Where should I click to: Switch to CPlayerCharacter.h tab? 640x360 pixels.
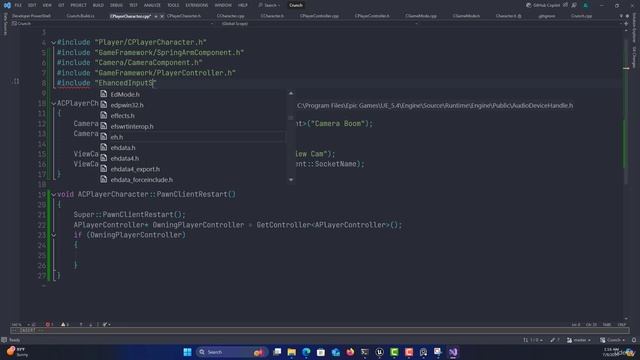pyautogui.click(x=184, y=16)
